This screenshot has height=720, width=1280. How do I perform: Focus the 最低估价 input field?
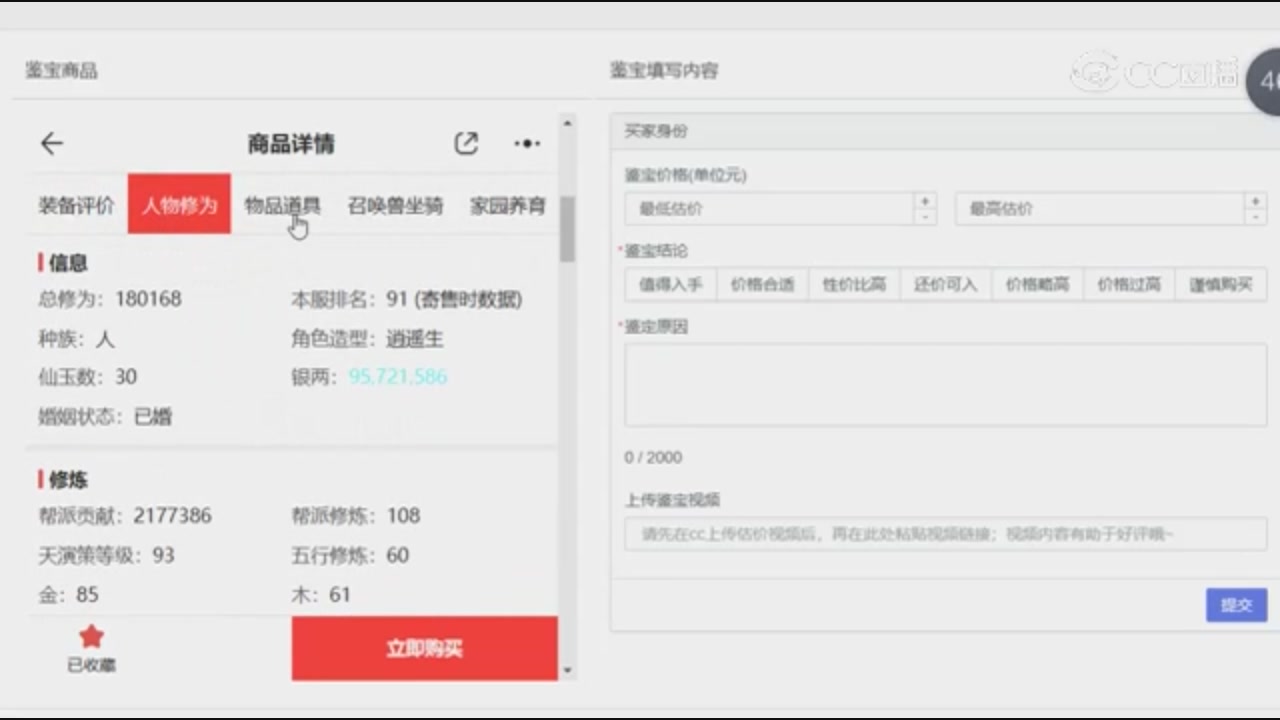769,209
